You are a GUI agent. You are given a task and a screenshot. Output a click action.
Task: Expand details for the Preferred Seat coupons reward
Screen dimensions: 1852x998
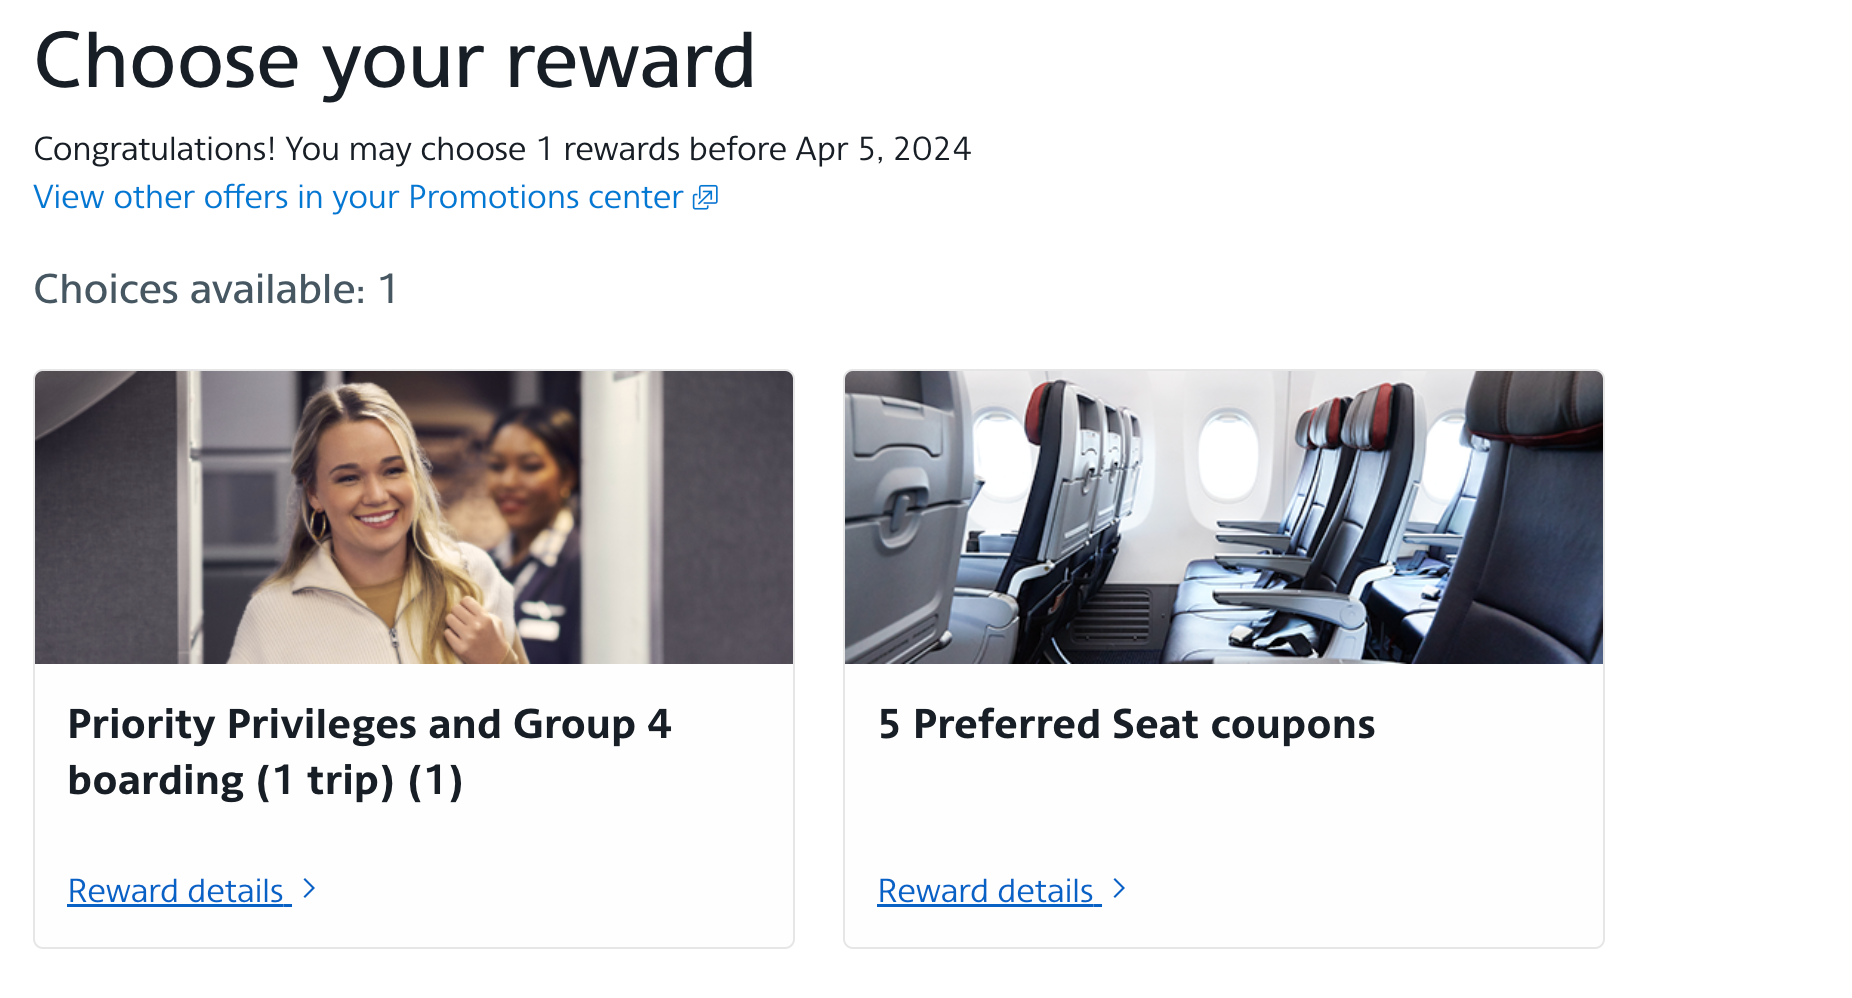click(x=986, y=890)
